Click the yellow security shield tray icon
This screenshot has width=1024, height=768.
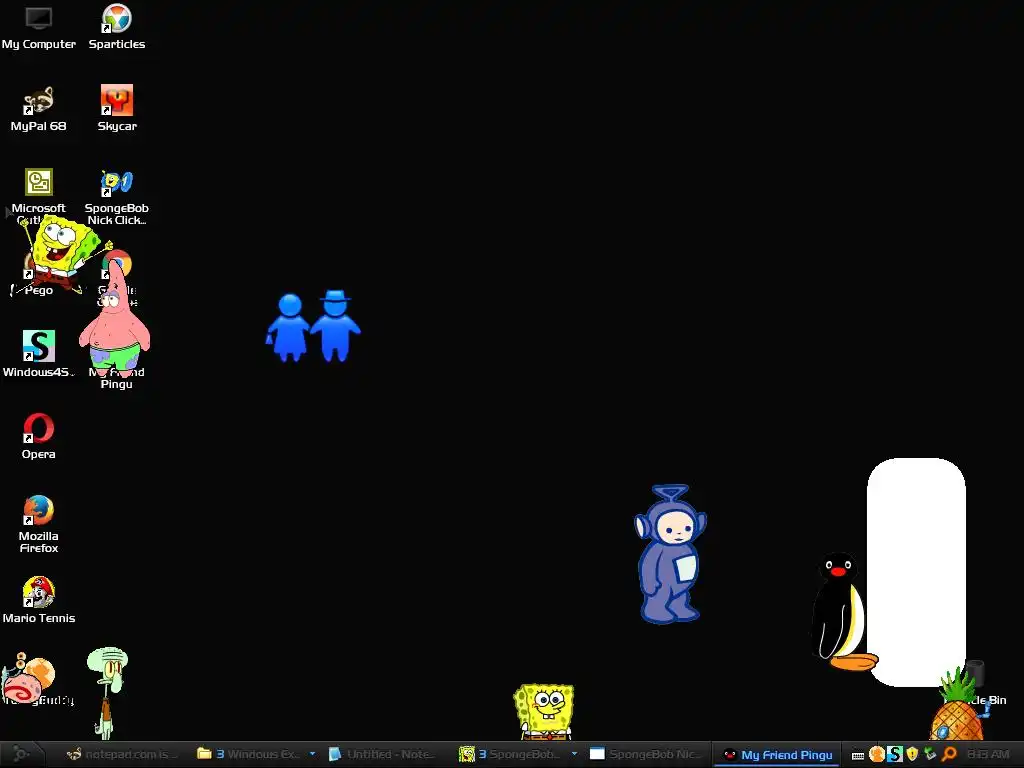pos(912,754)
